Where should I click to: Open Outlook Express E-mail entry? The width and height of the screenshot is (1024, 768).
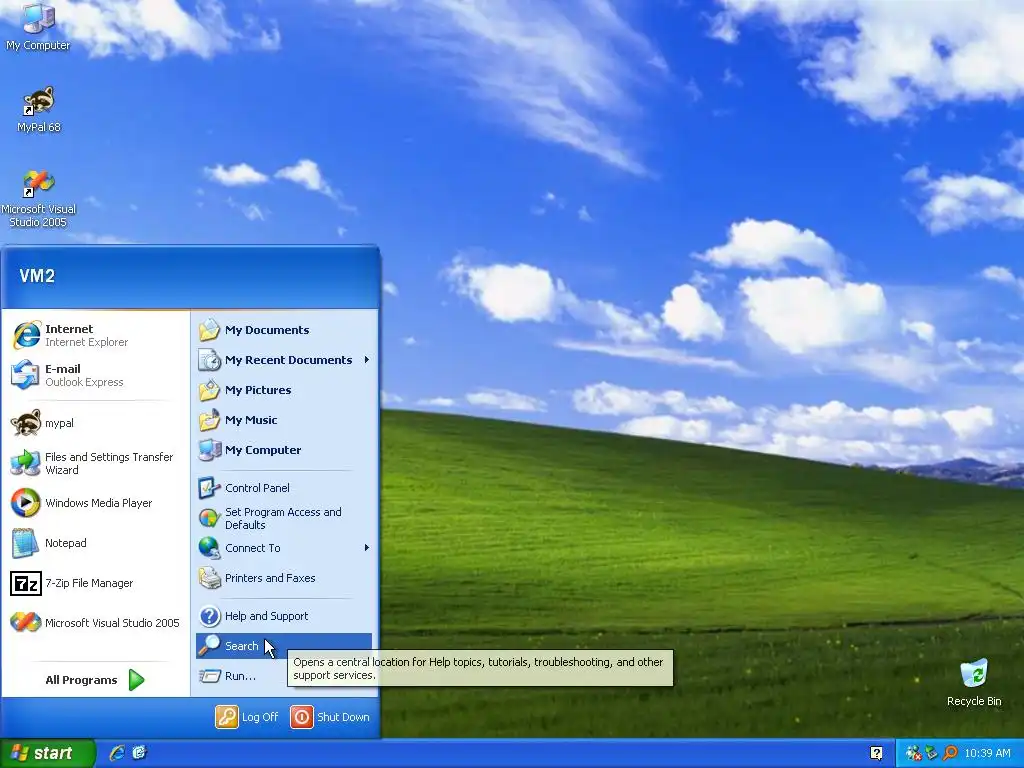[x=96, y=375]
